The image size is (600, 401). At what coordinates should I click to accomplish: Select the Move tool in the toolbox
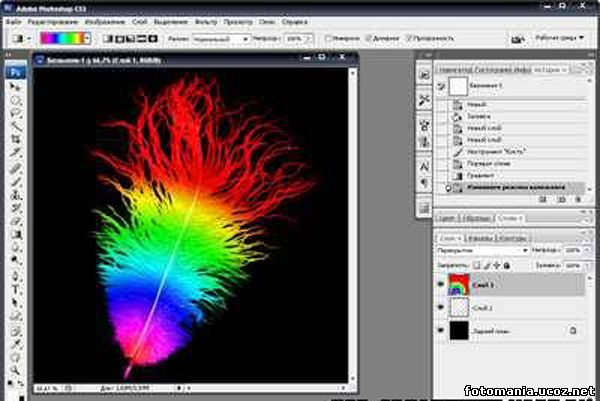[17, 87]
